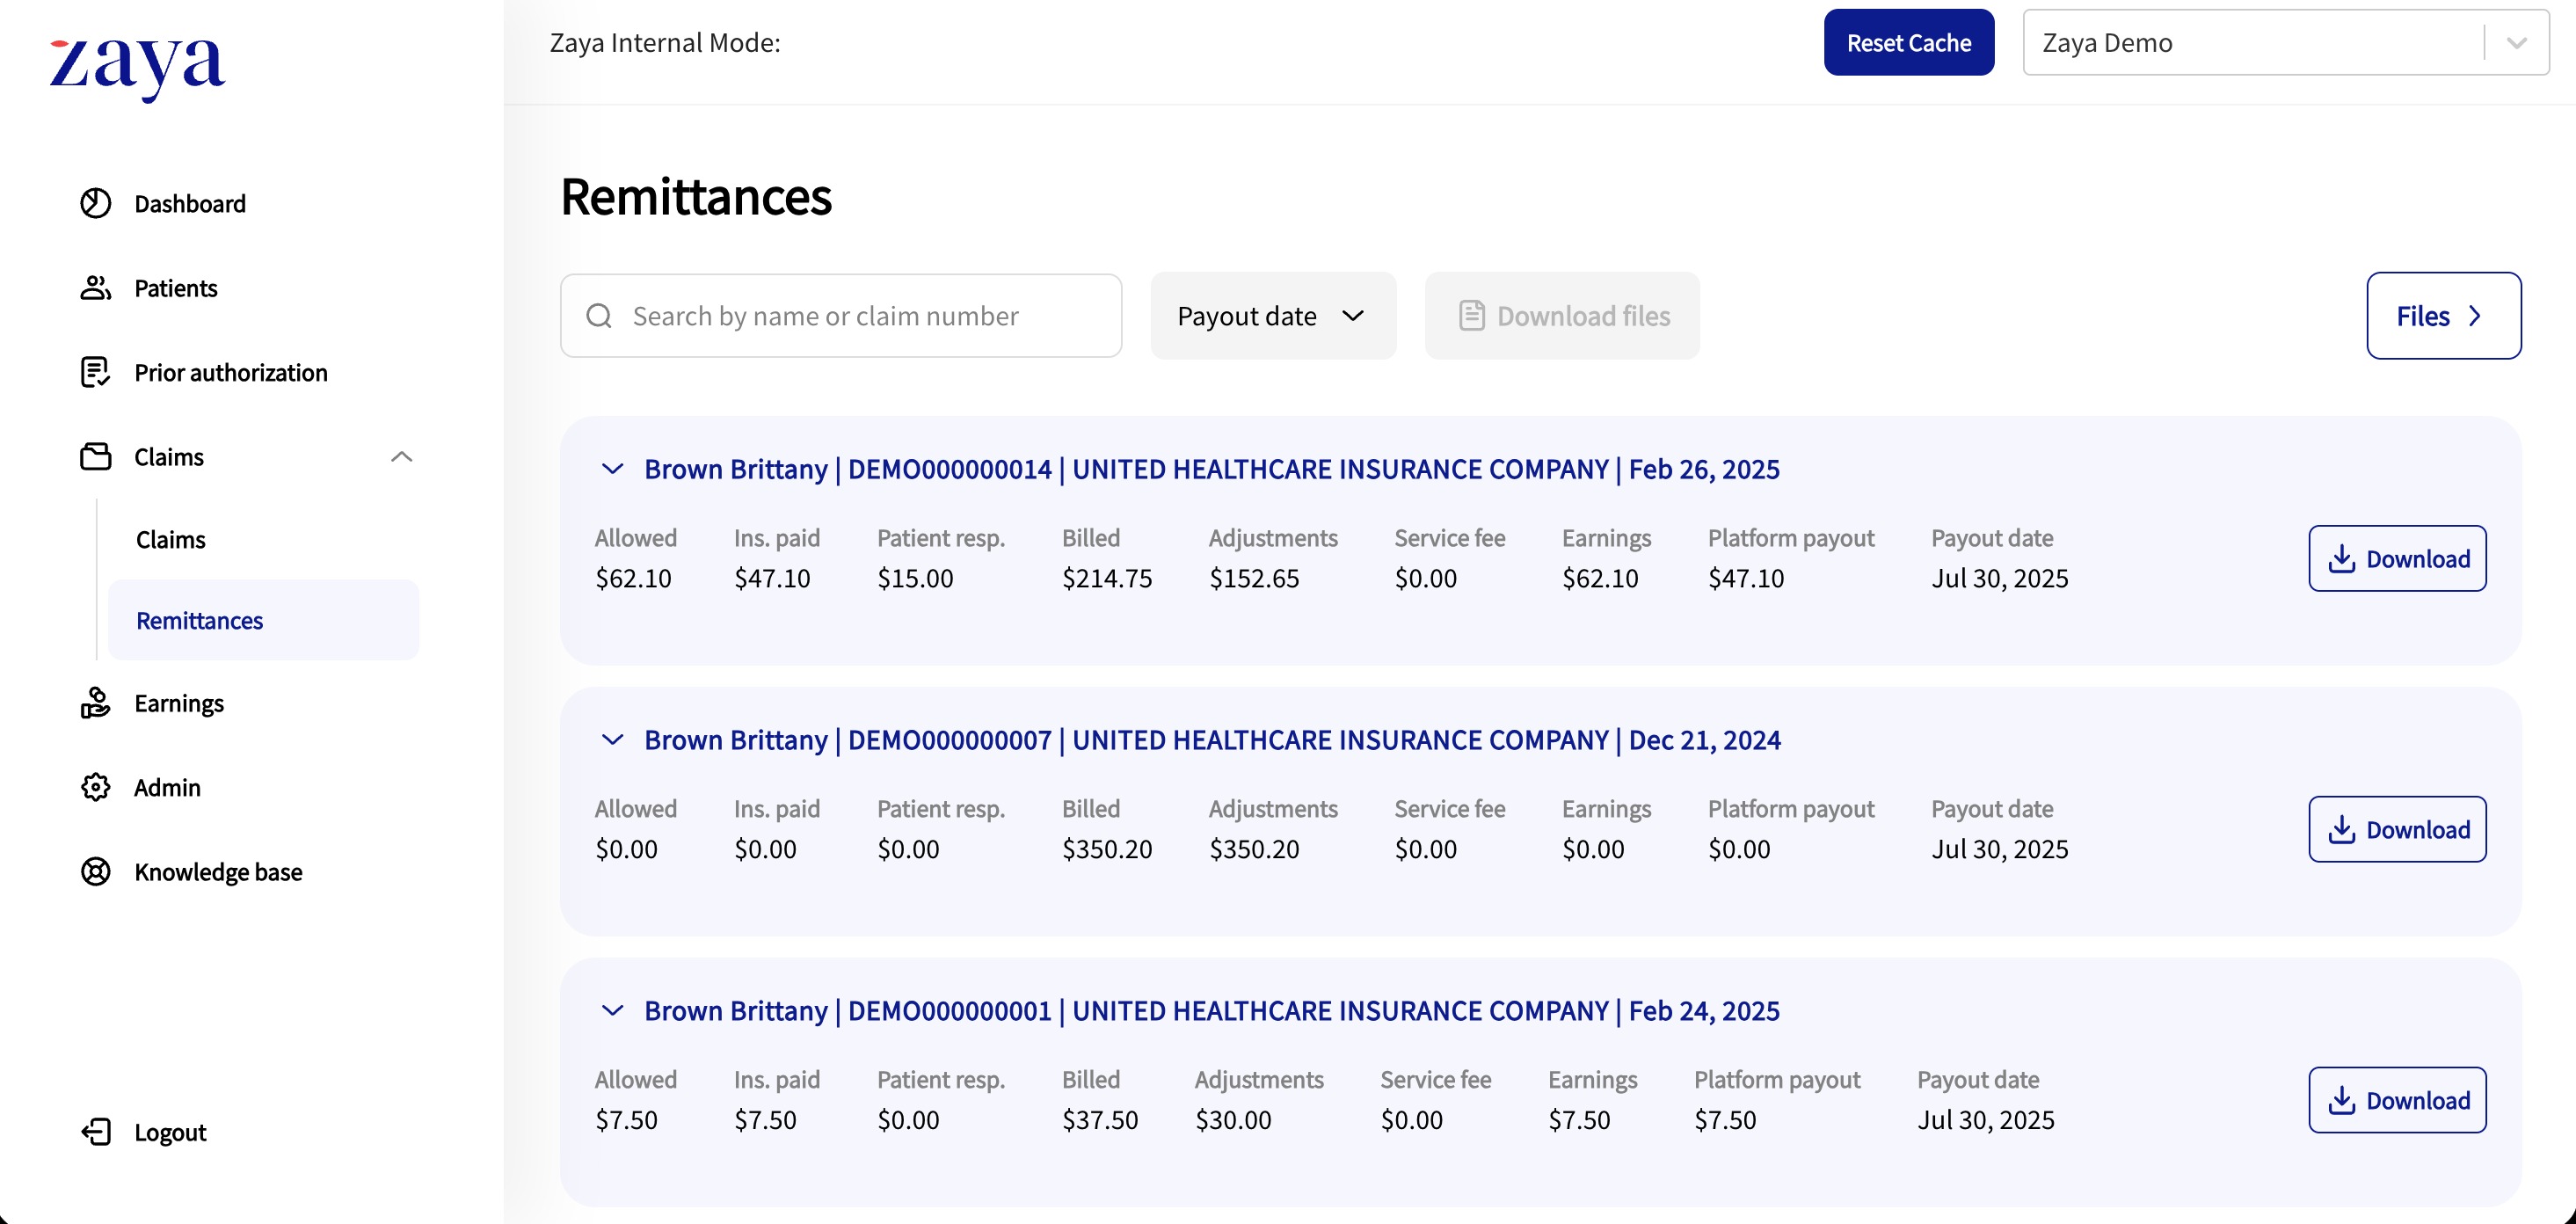Click the Knowledge base lifebuoy icon

[95, 872]
